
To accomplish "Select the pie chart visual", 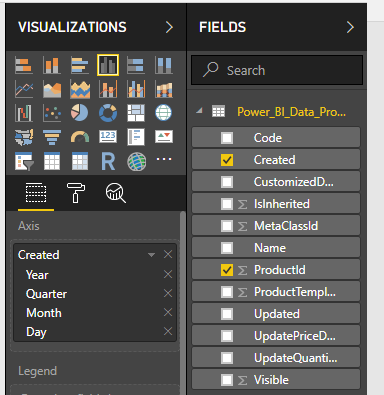I will (80, 113).
